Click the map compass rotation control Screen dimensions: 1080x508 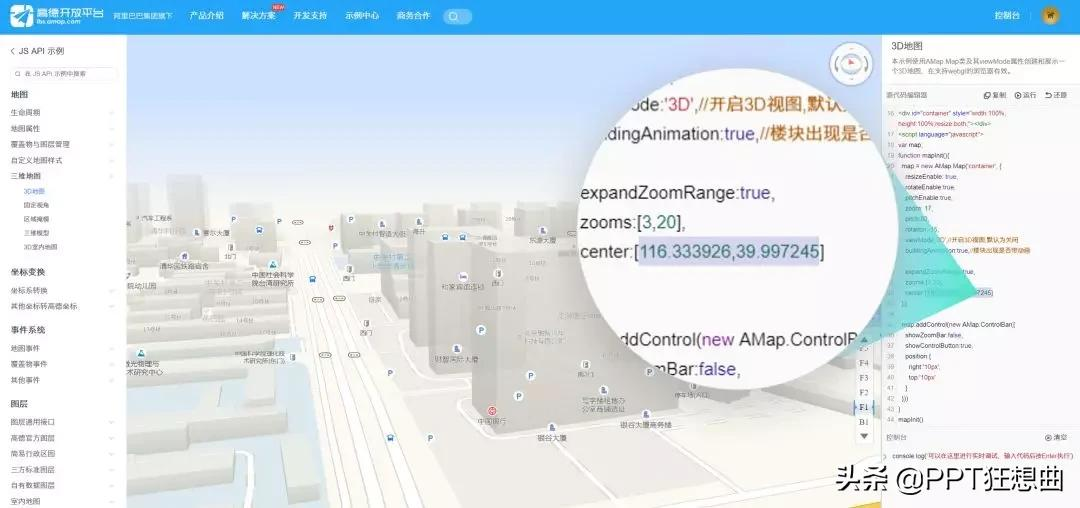coord(851,64)
